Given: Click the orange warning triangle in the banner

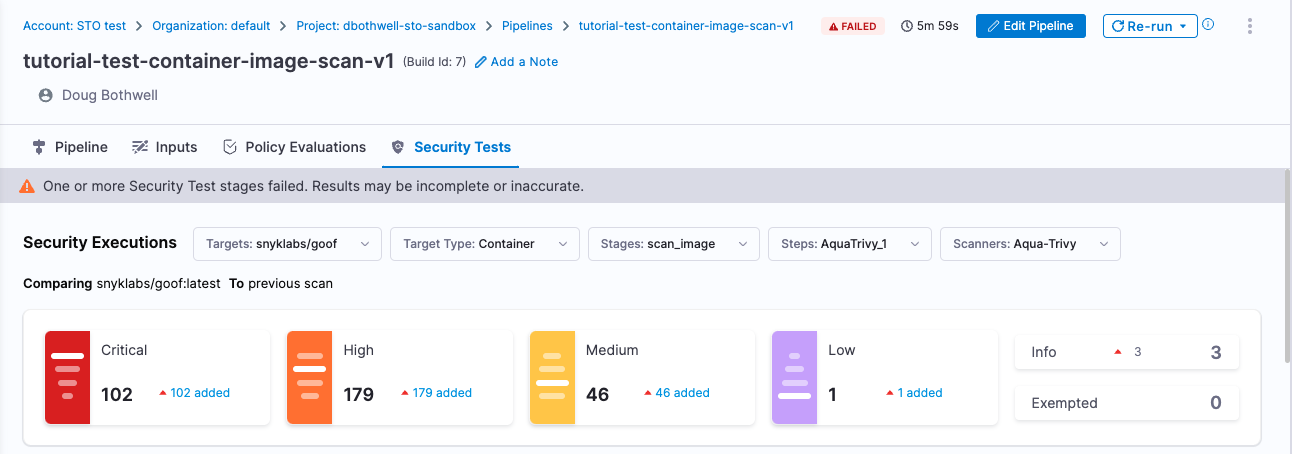Looking at the screenshot, I should point(28,186).
